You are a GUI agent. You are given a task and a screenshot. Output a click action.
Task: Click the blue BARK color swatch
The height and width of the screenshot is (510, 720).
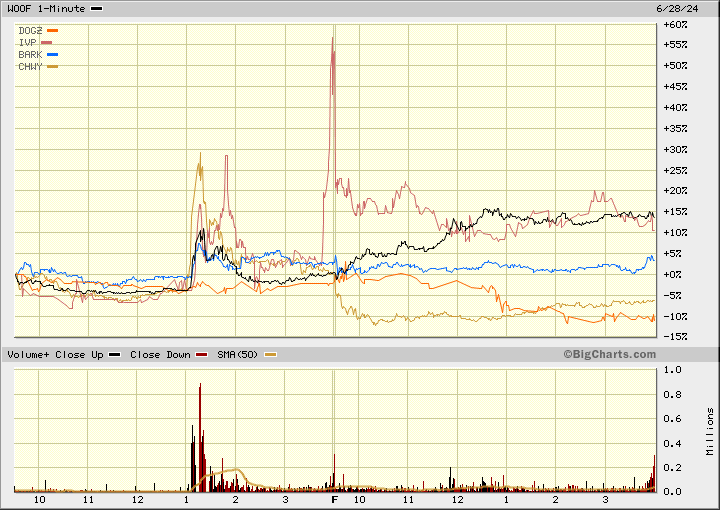click(x=52, y=55)
